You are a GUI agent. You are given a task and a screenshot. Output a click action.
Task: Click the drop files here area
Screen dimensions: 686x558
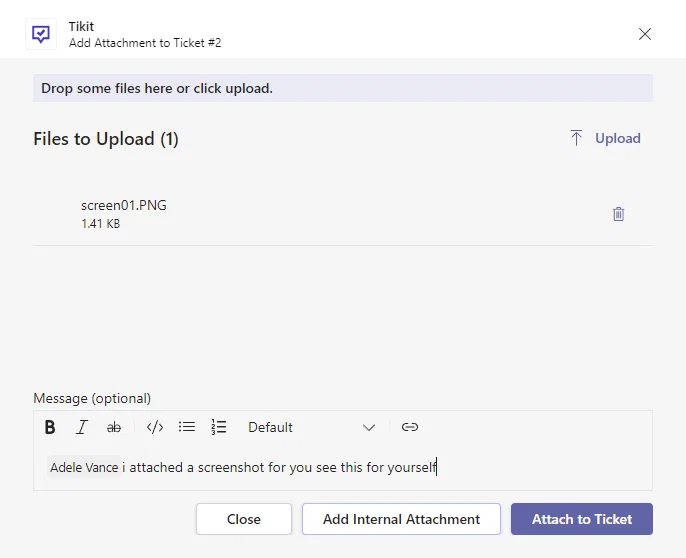click(343, 88)
